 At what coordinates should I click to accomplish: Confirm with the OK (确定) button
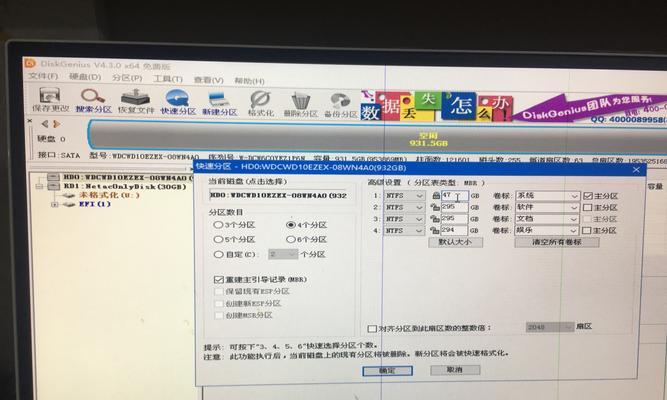pos(388,371)
